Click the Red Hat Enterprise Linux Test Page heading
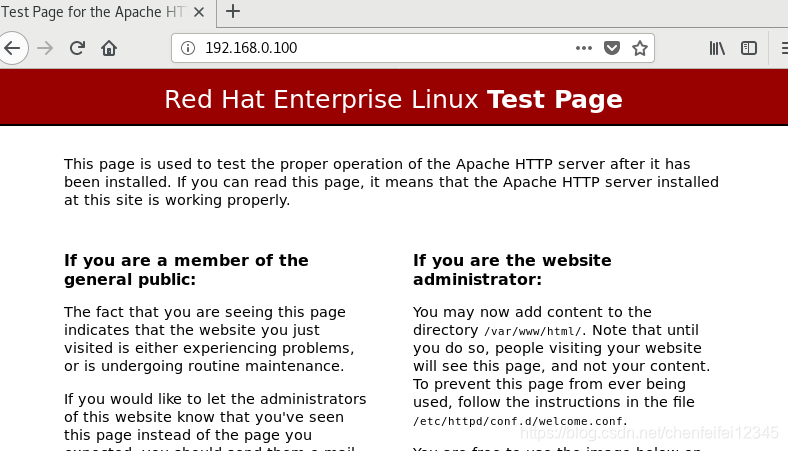The height and width of the screenshot is (451, 788). click(x=393, y=99)
